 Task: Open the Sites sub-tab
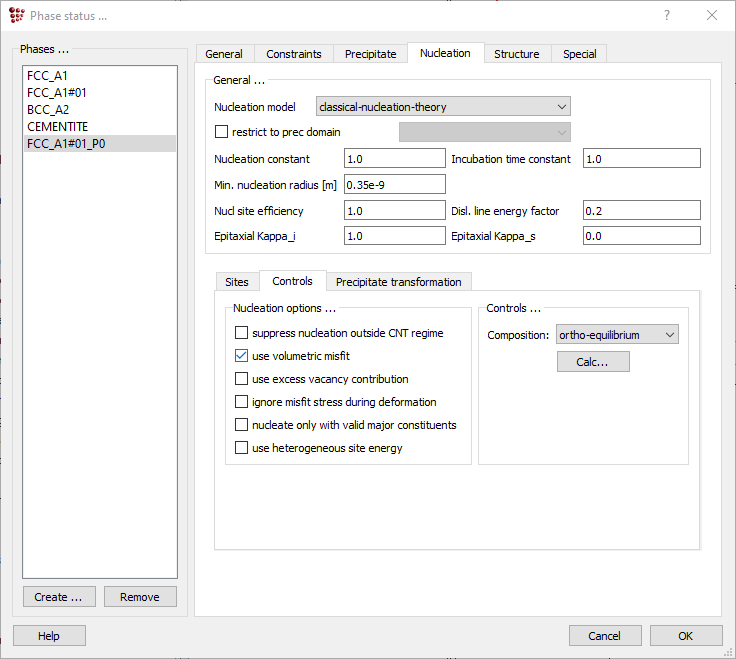237,282
